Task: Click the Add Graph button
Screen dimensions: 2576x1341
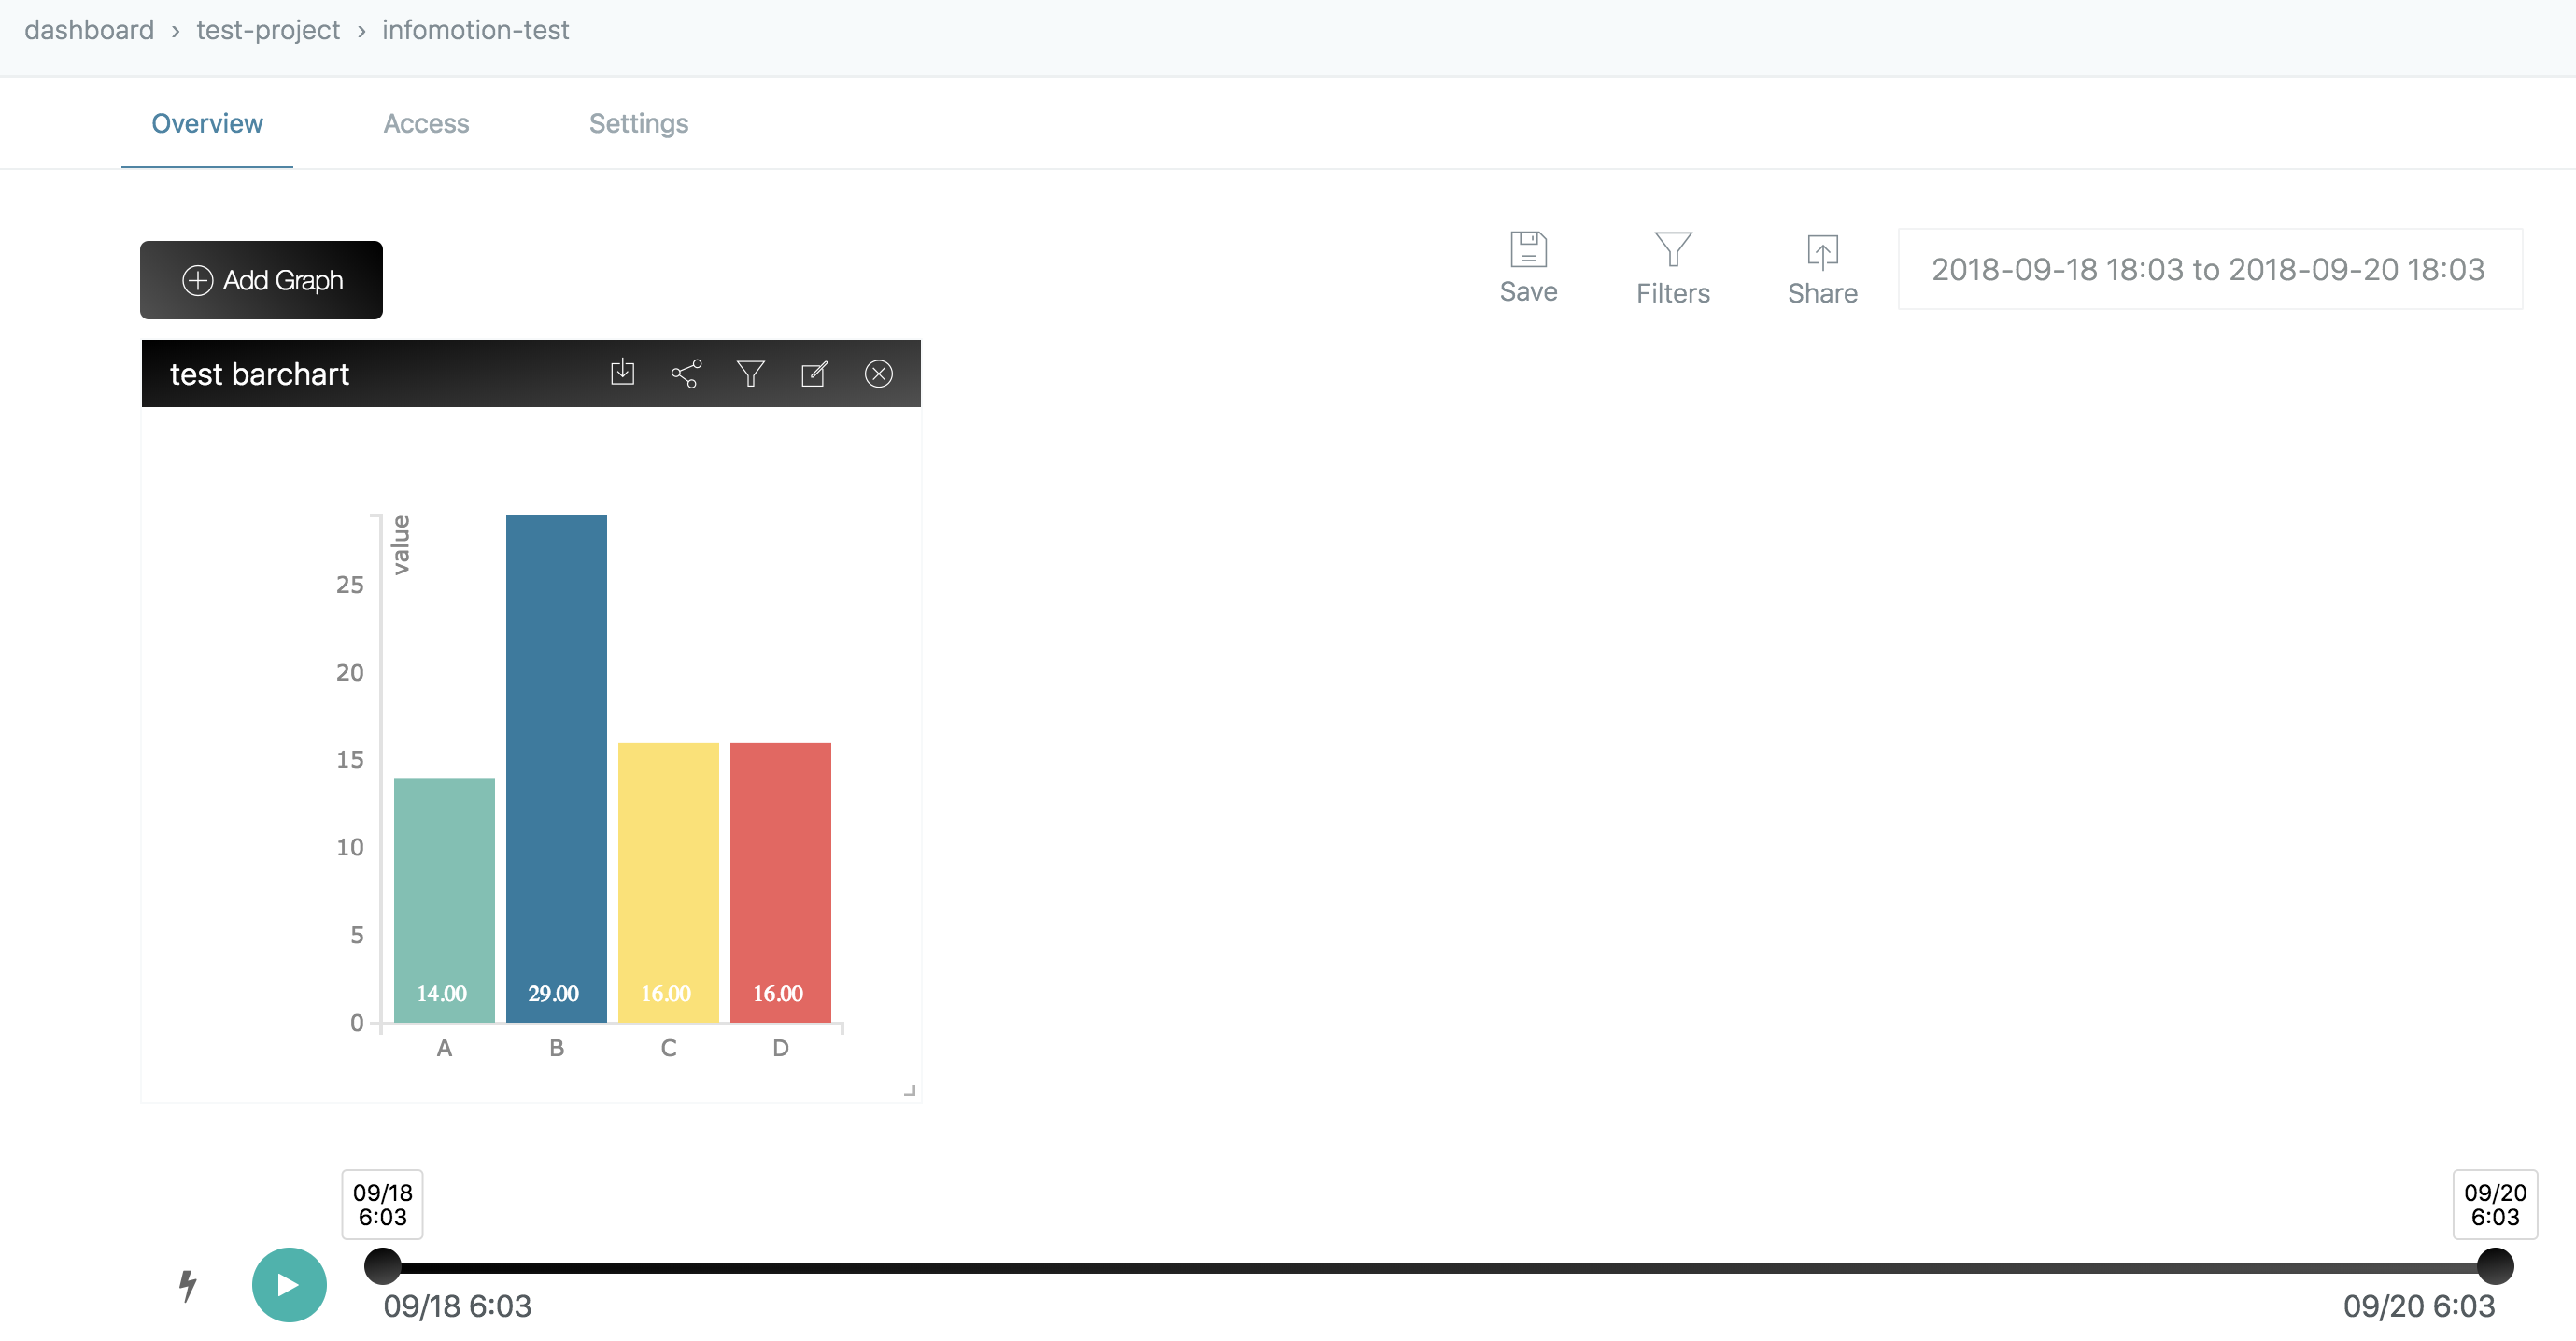Action: click(261, 280)
